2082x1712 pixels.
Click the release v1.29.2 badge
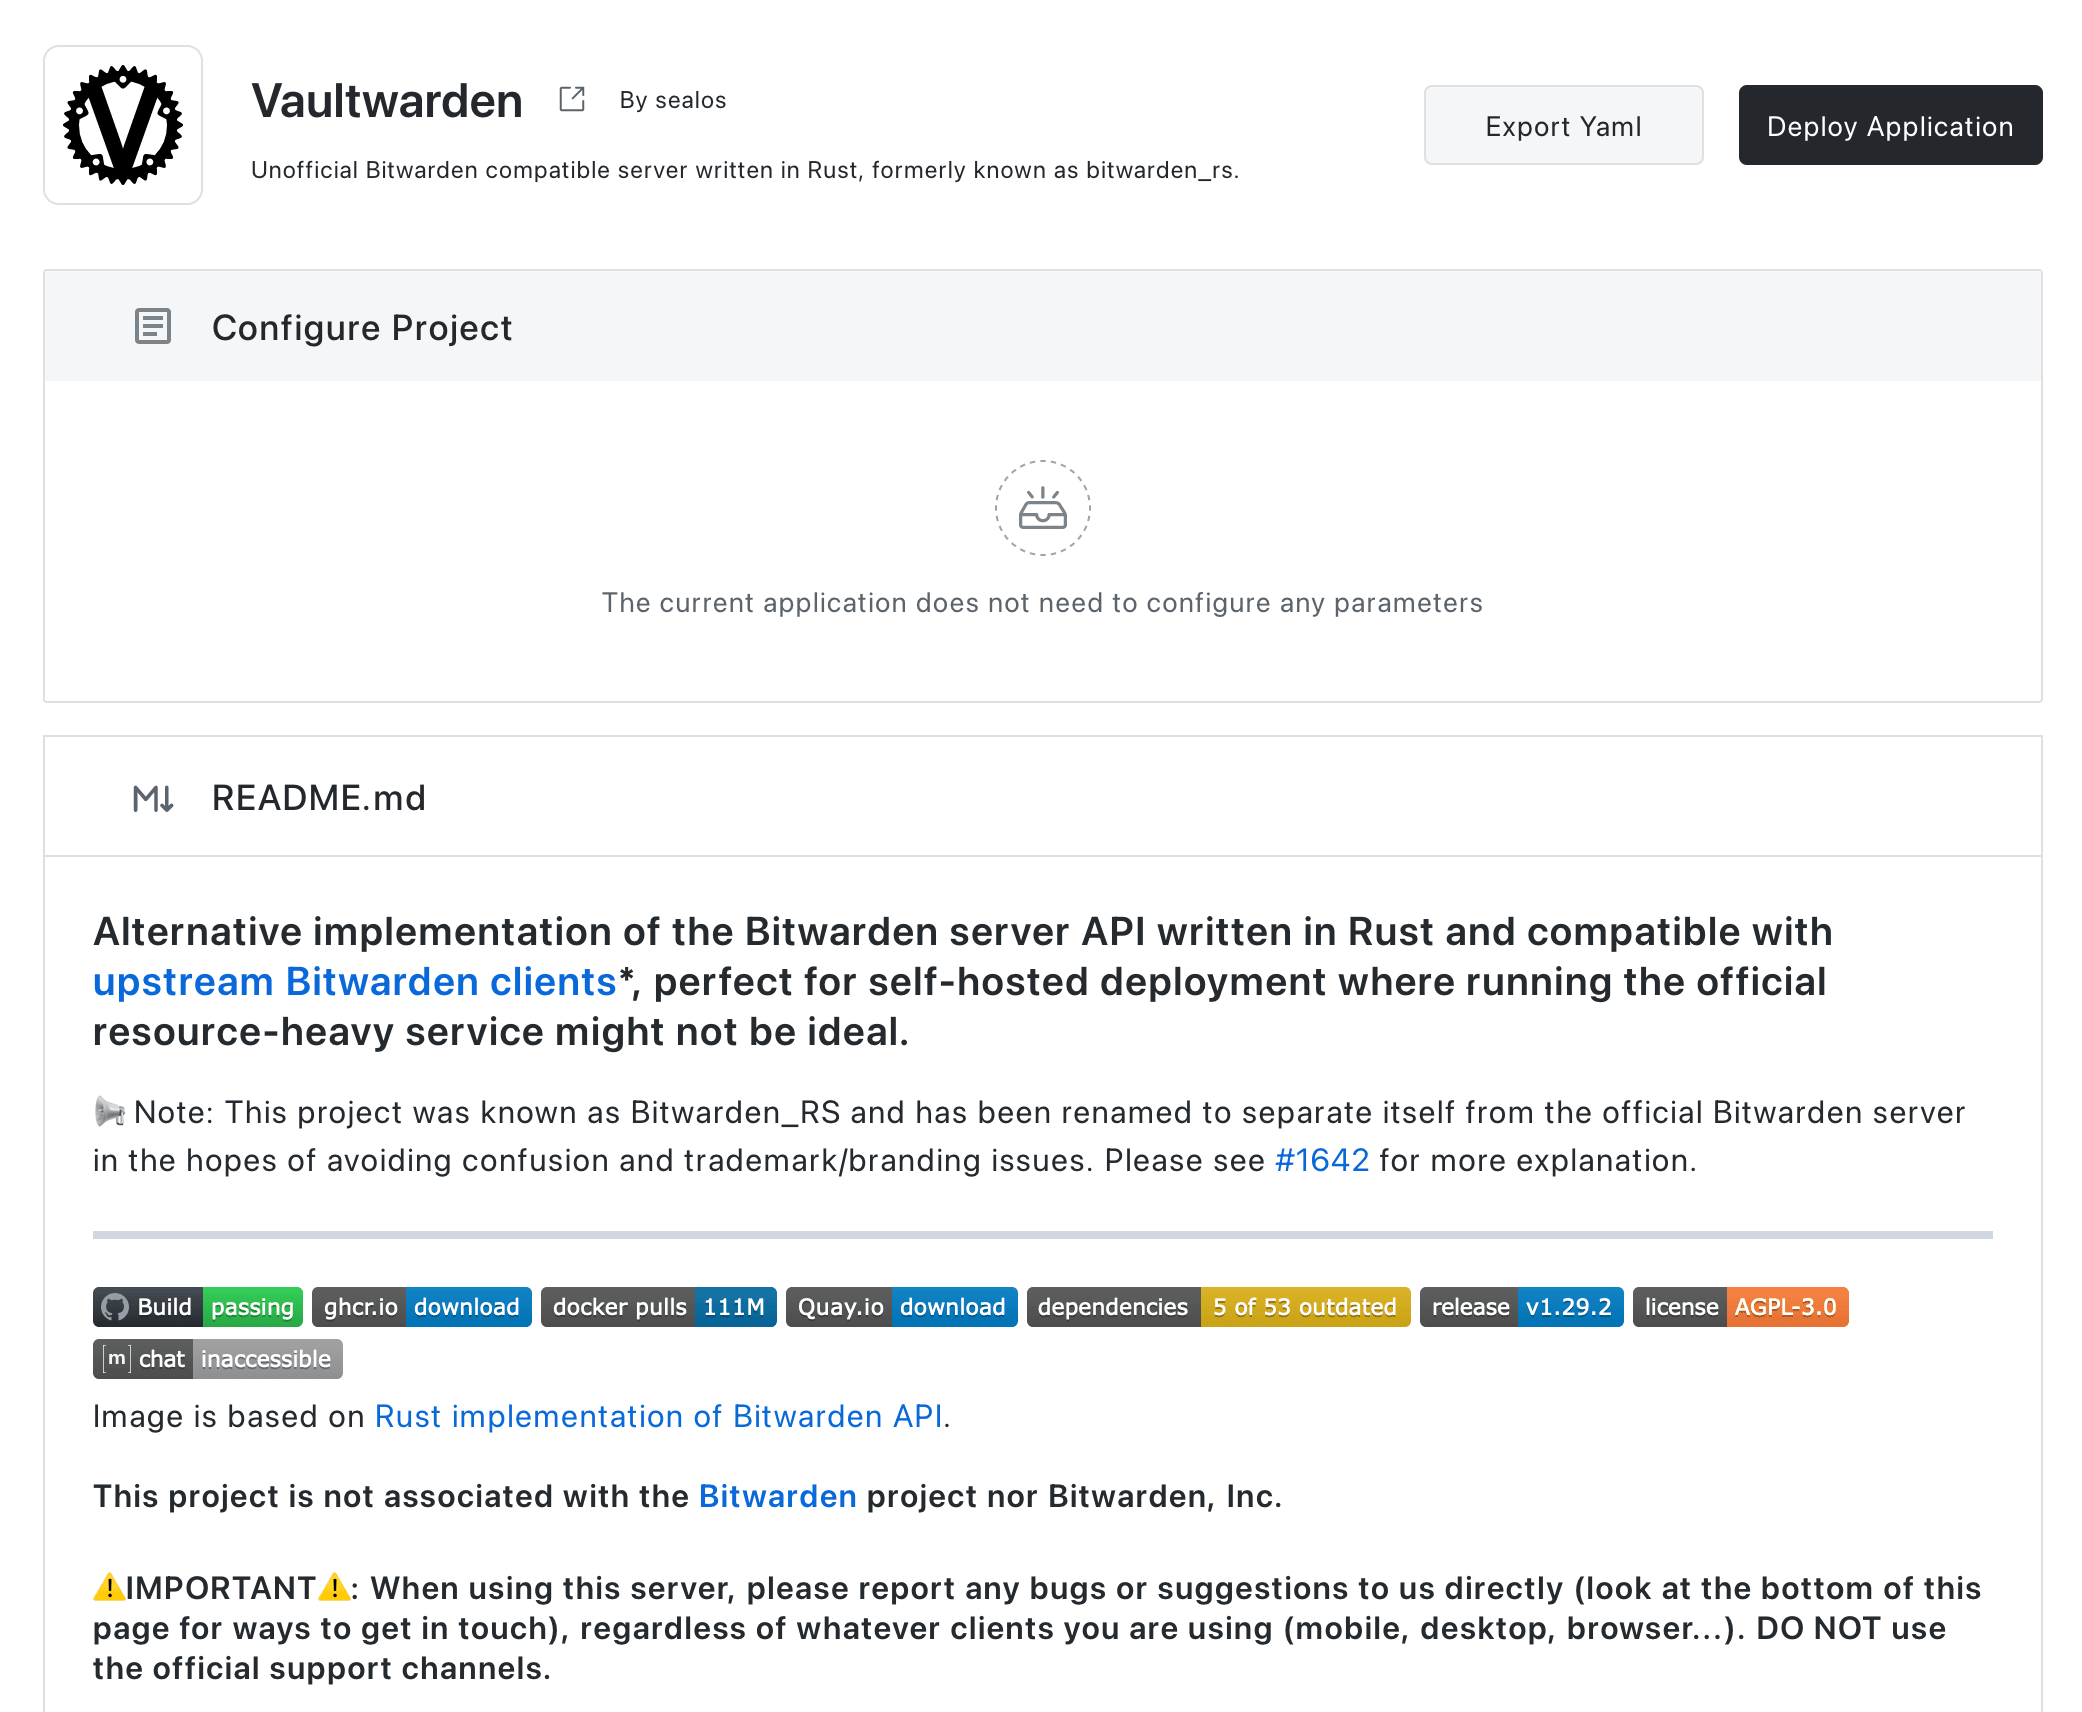(x=1521, y=1307)
